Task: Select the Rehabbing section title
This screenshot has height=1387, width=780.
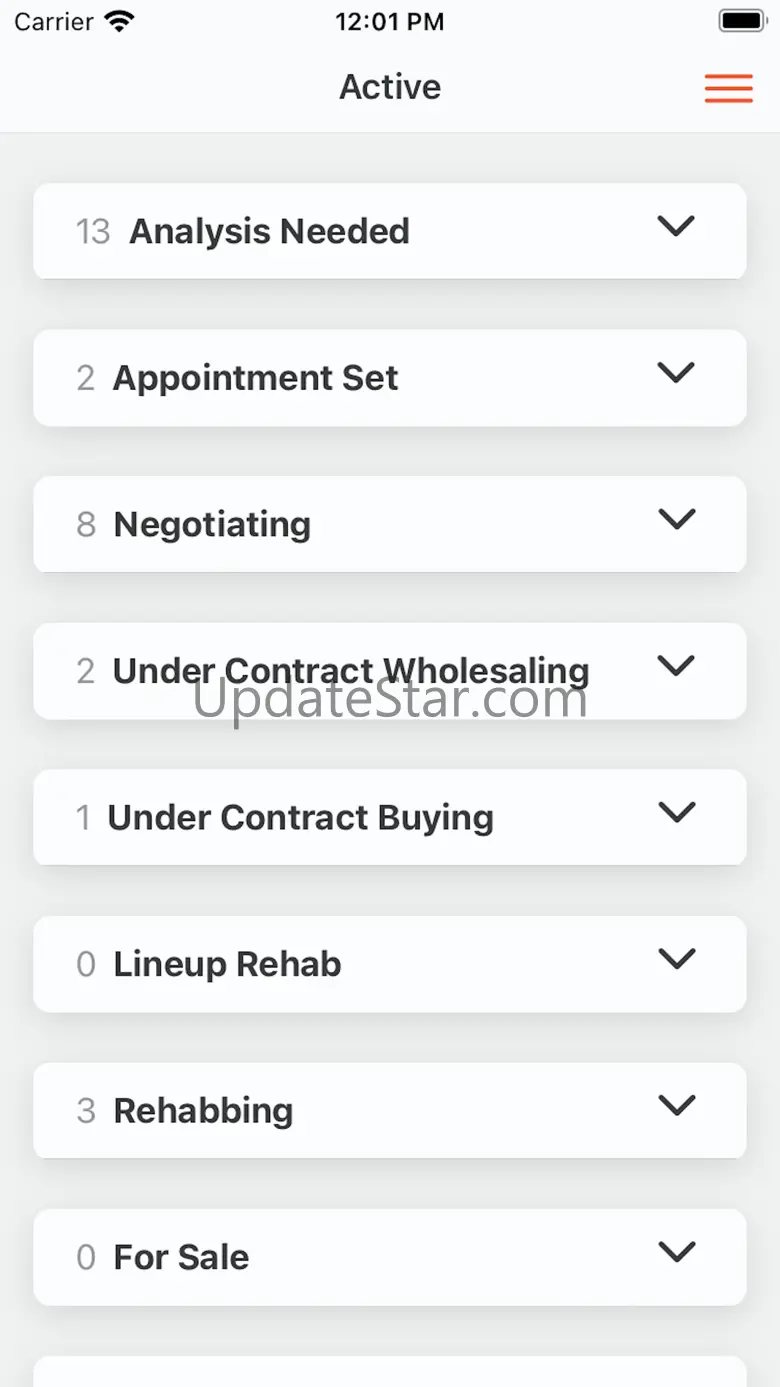Action: pos(203,1110)
